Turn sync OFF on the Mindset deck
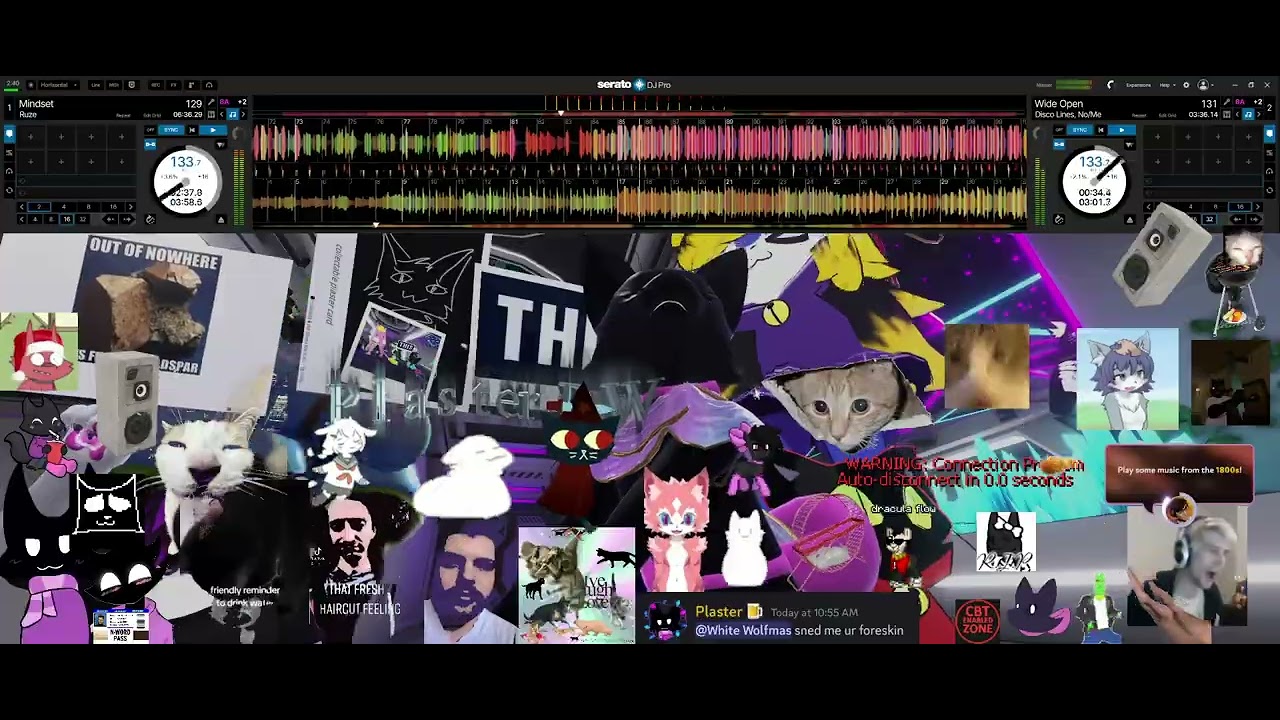 (x=151, y=130)
